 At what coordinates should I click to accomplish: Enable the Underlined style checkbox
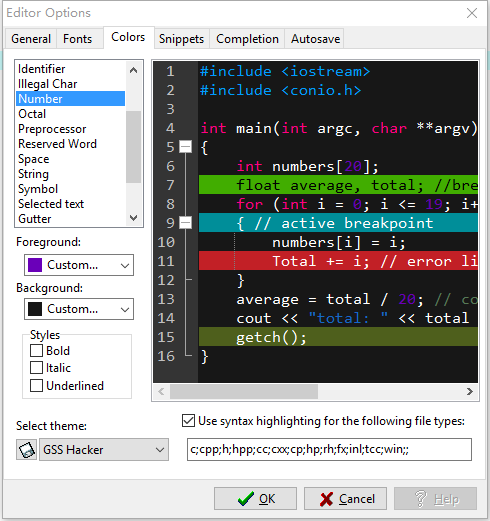(36, 386)
